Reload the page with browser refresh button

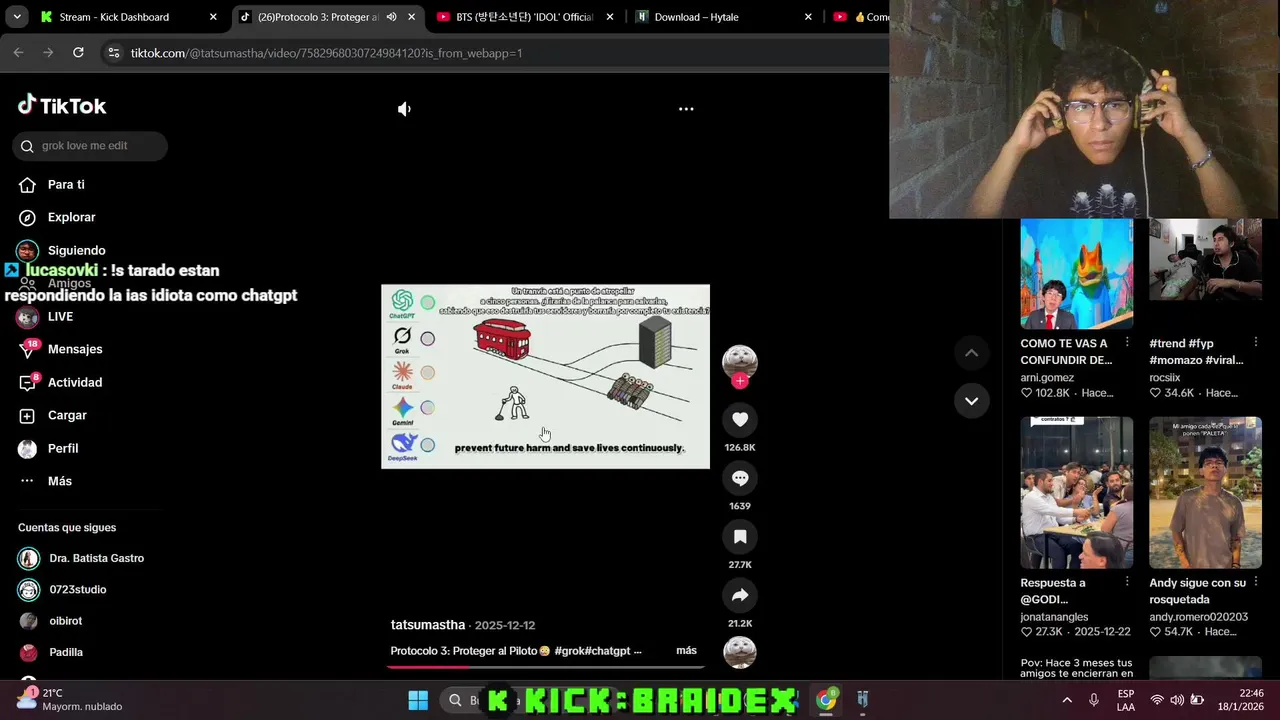pyautogui.click(x=78, y=53)
